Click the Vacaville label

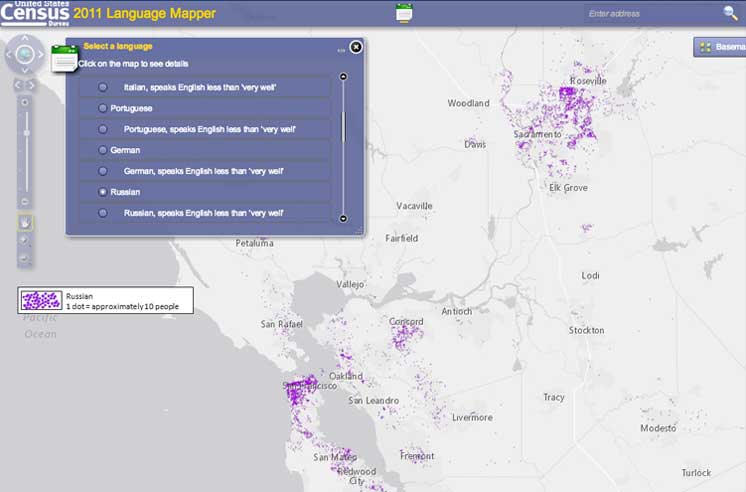[414, 206]
